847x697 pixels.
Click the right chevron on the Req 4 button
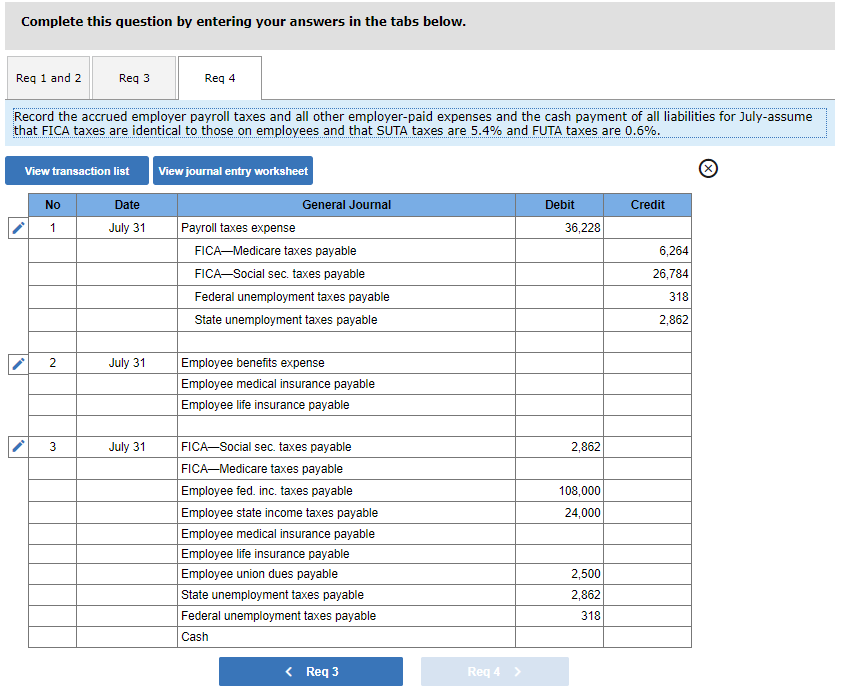point(517,671)
